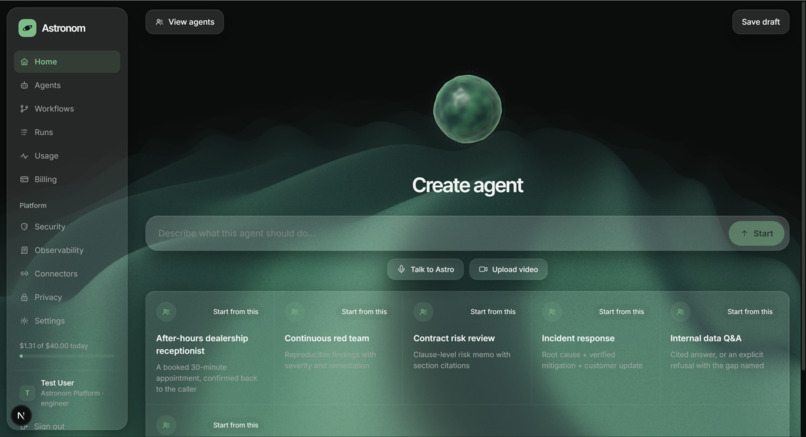Click the Continuous red team card icon

click(295, 312)
